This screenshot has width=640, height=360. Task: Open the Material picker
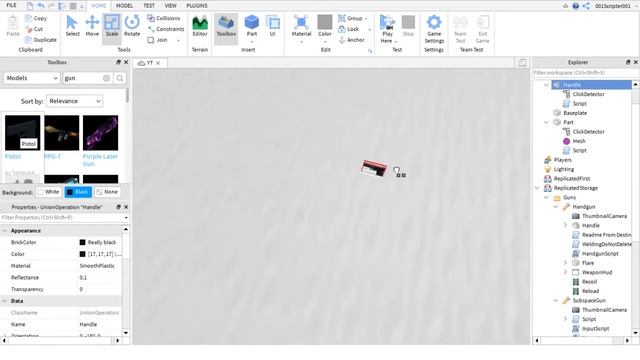(301, 29)
